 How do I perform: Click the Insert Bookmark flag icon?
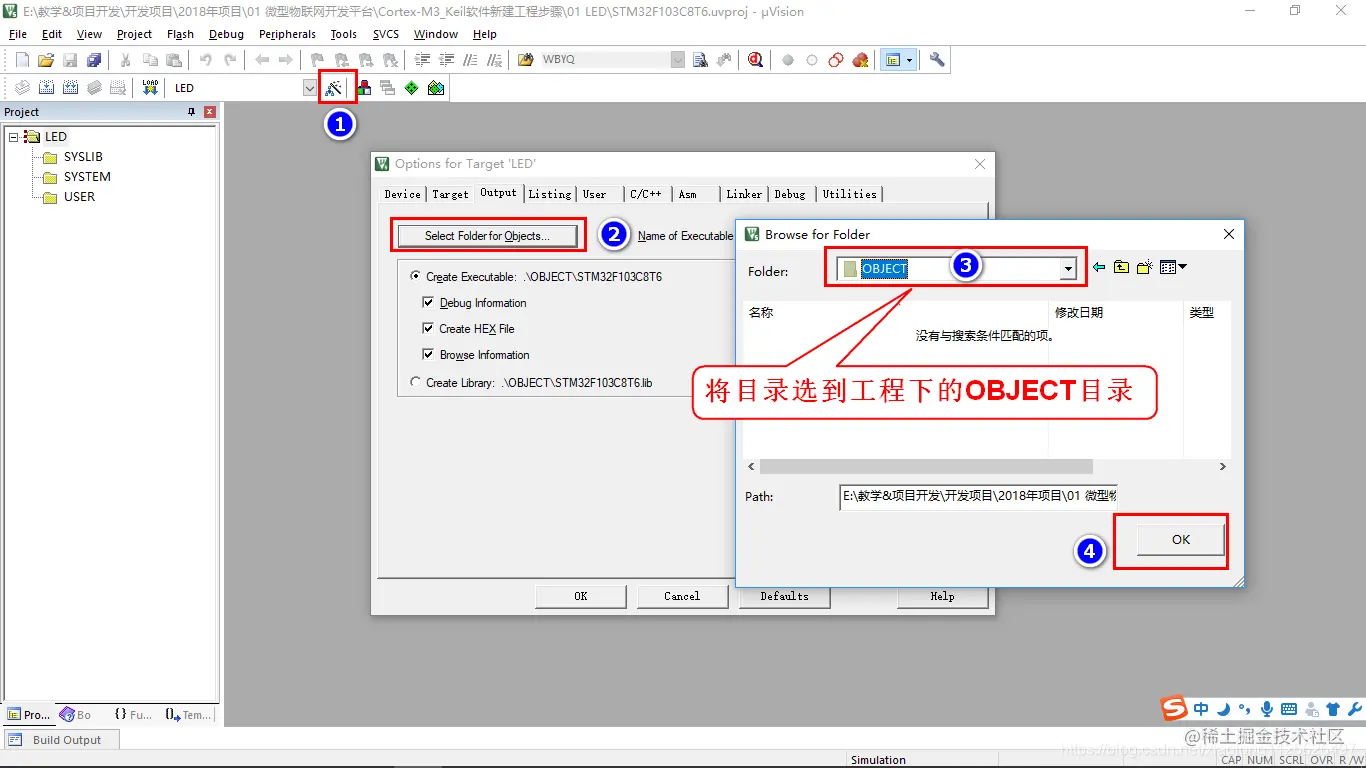tap(317, 60)
